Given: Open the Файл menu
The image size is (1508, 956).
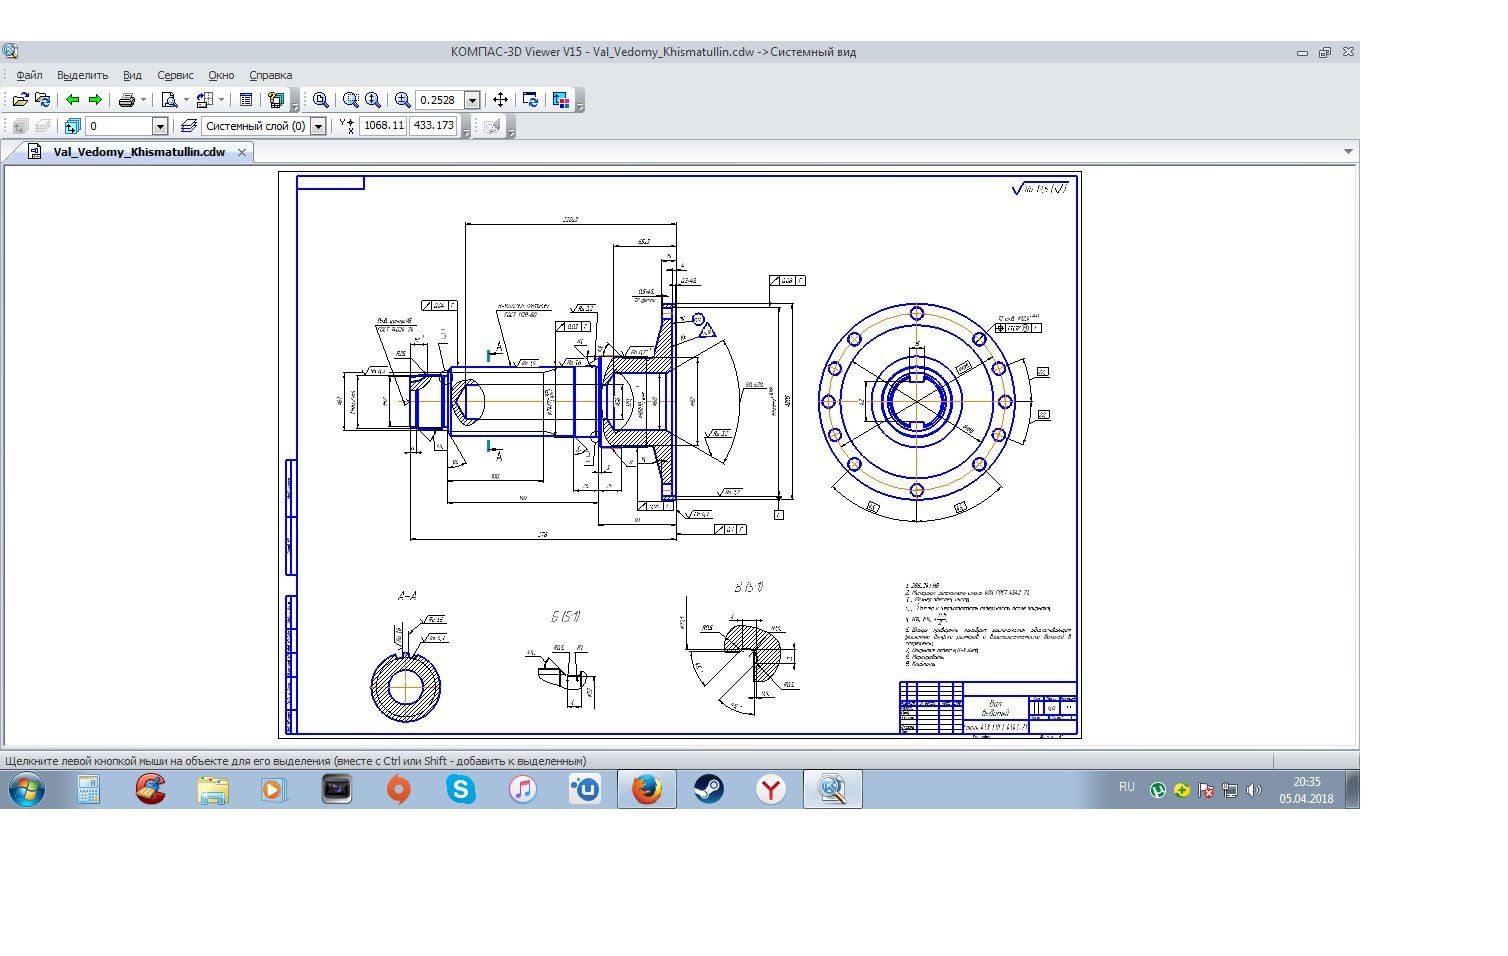Looking at the screenshot, I should pos(29,75).
